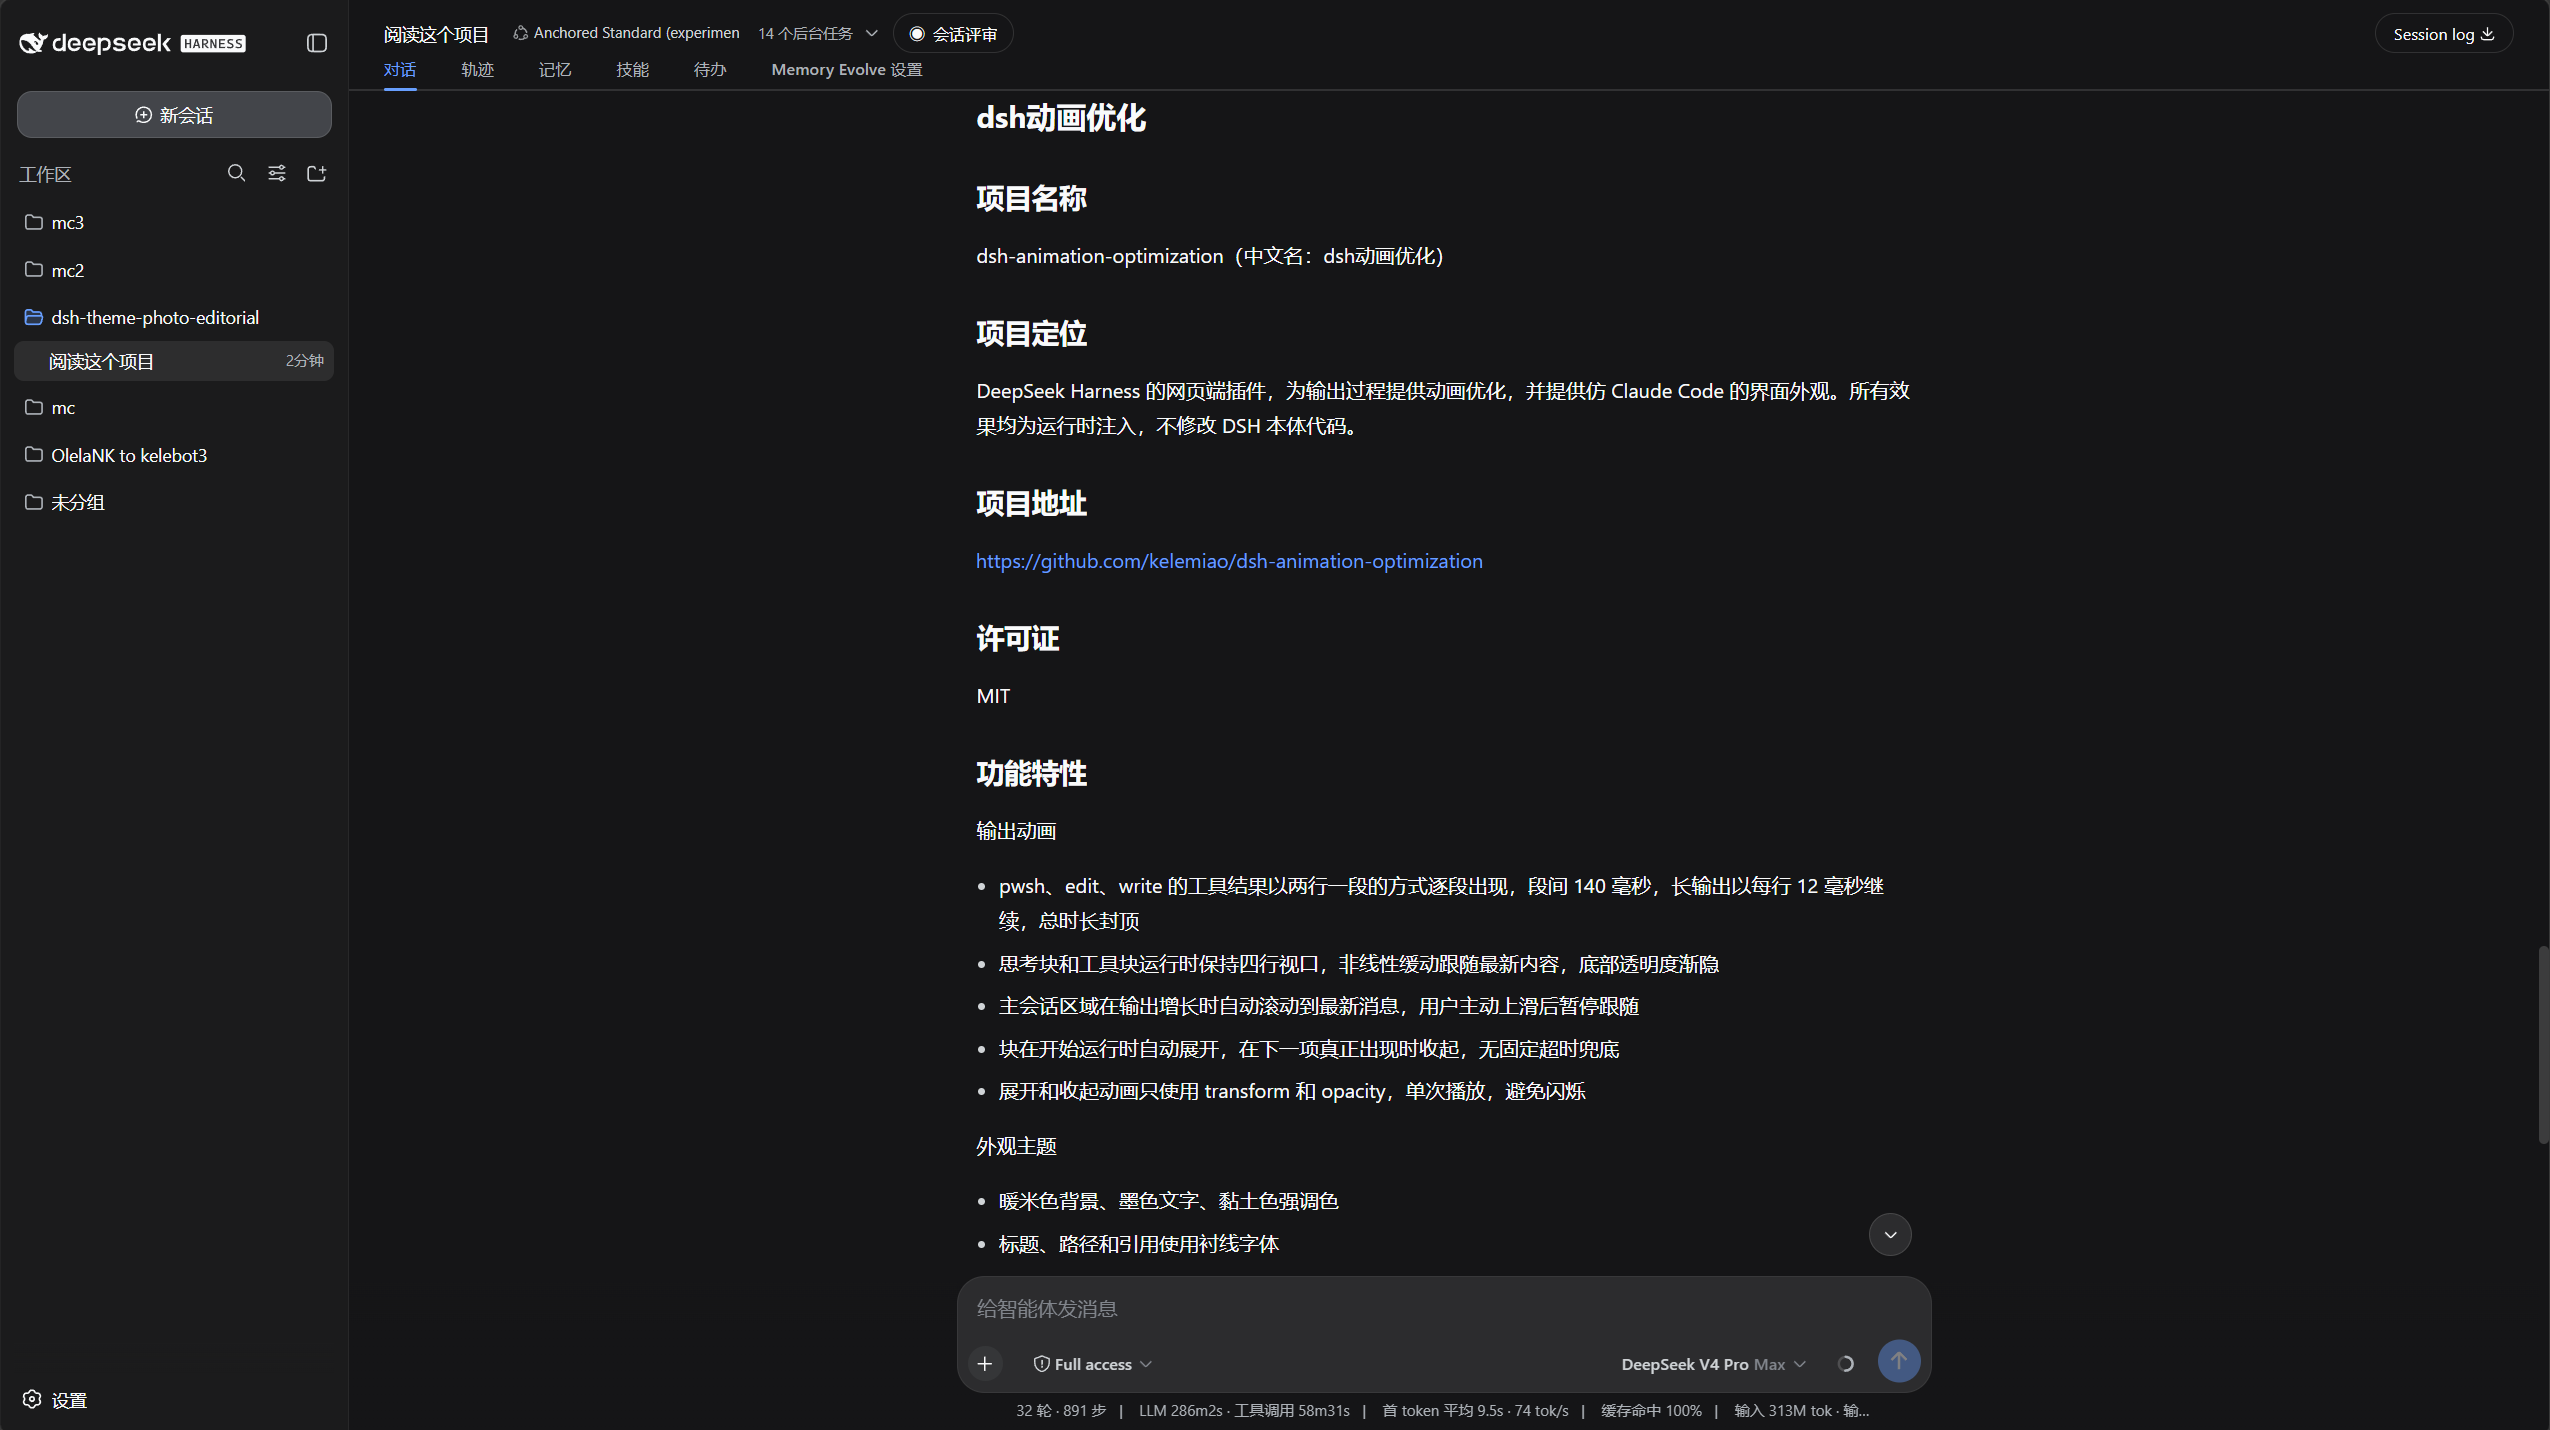Switch to the 技能 tab
This screenshot has height=1430, width=2550.
coord(632,70)
